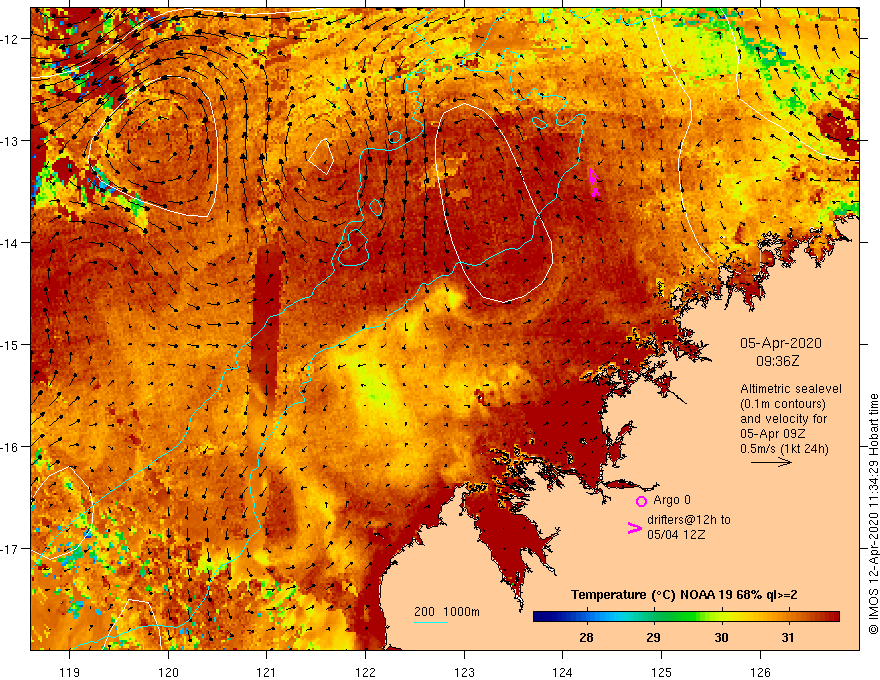This screenshot has height=680, width=880.
Task: Click the magenta drifter track markers on the map
Action: (x=593, y=182)
